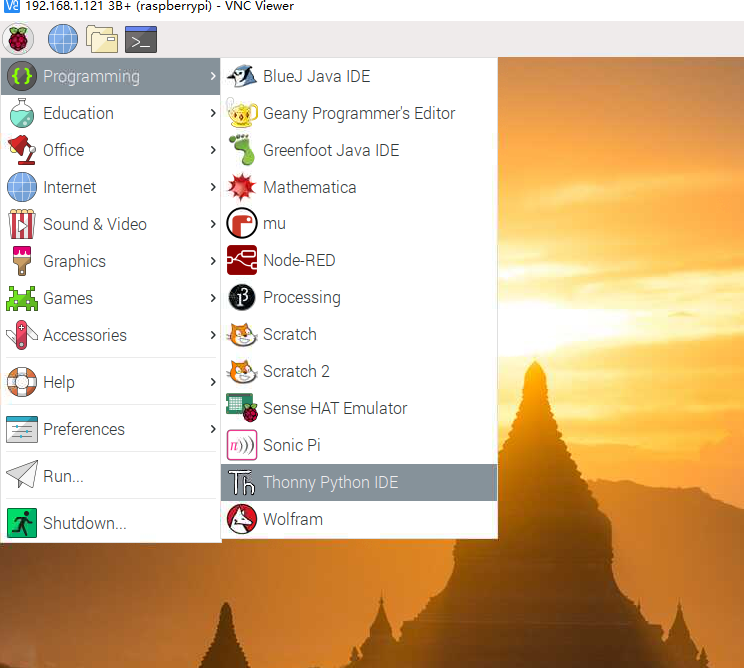Expand the Programming submenu arrow
744x668 pixels.
pyautogui.click(x=213, y=76)
